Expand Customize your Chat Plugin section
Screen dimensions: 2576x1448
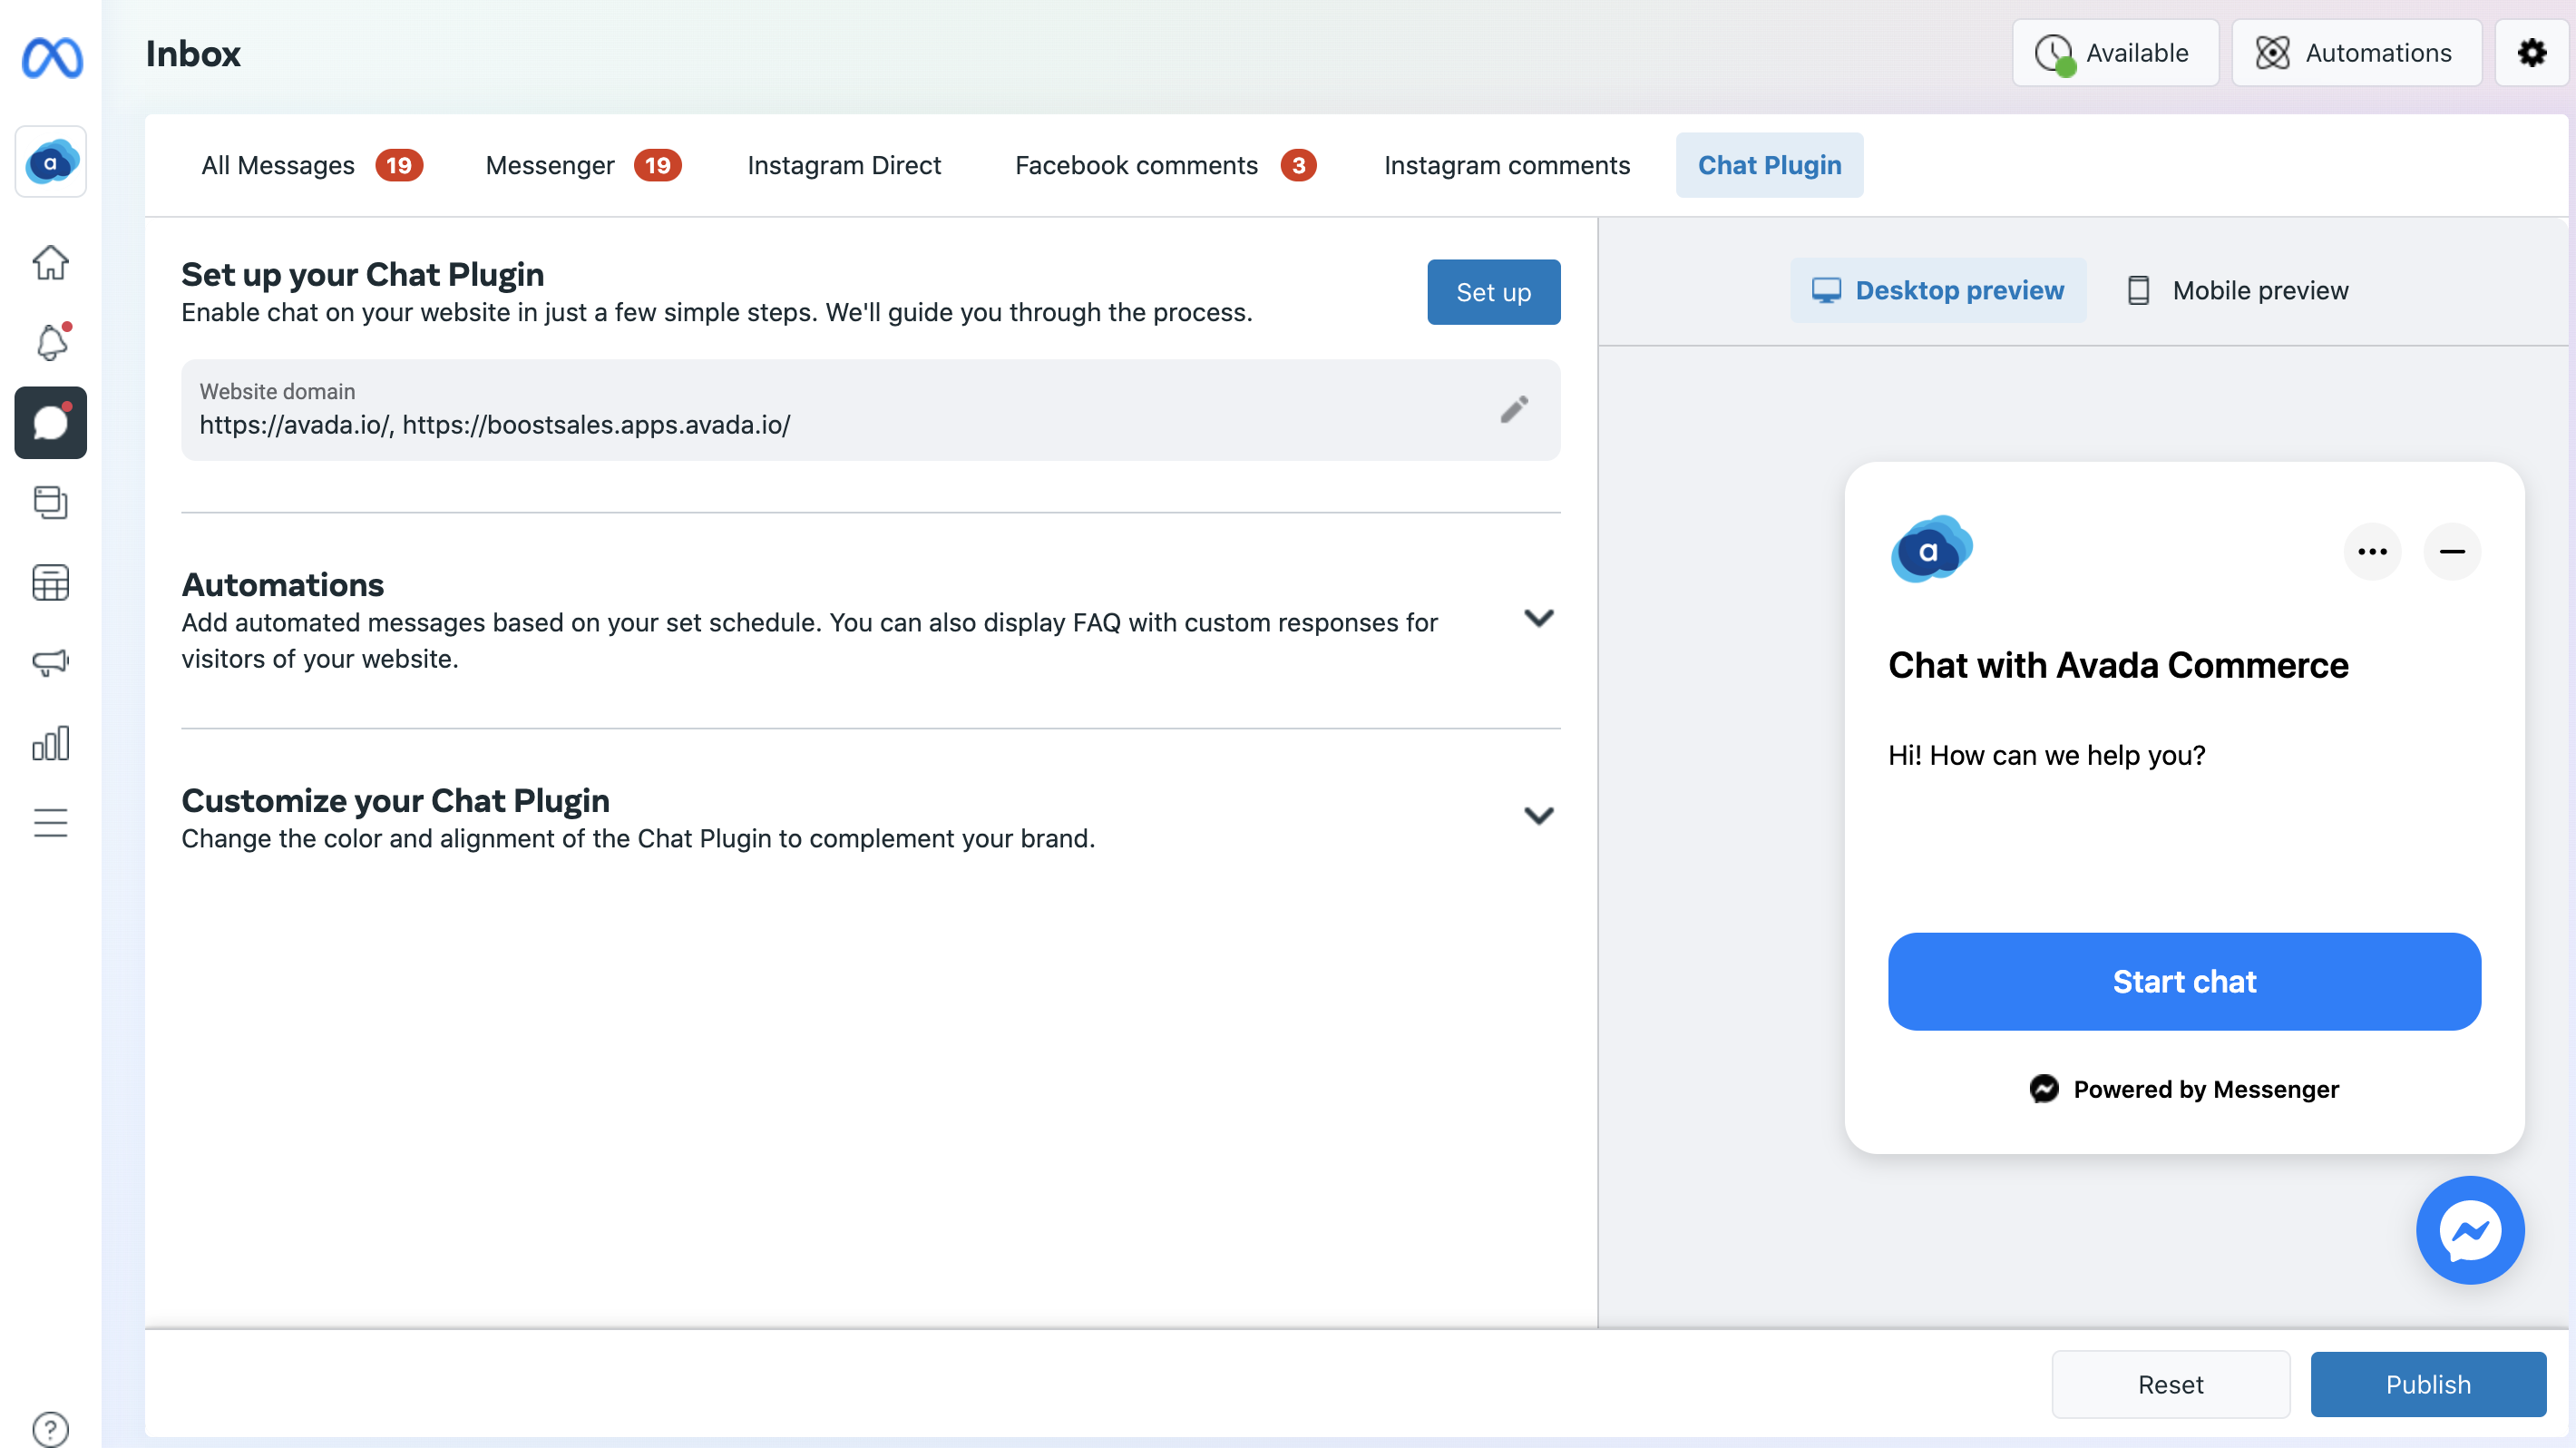pyautogui.click(x=1538, y=816)
